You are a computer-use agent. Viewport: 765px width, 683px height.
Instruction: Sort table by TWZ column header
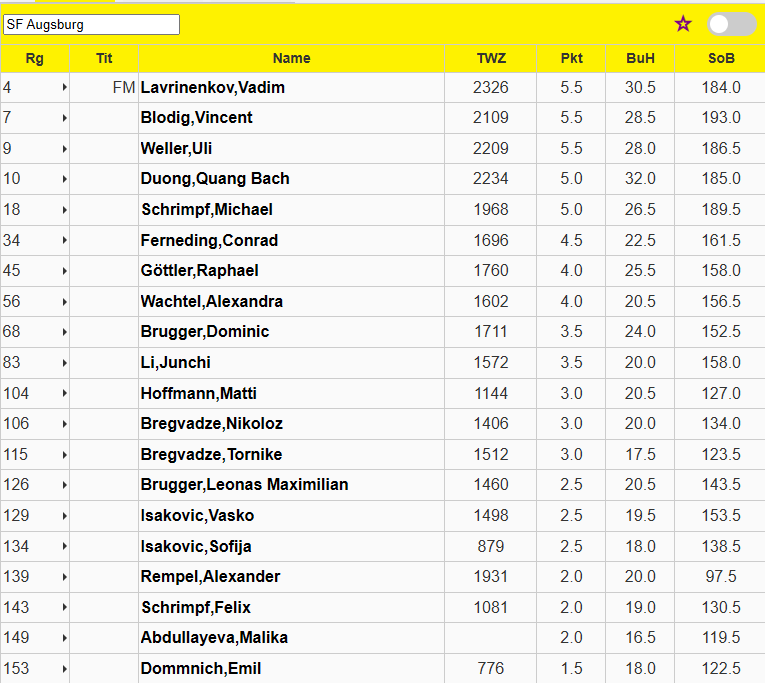tap(491, 58)
